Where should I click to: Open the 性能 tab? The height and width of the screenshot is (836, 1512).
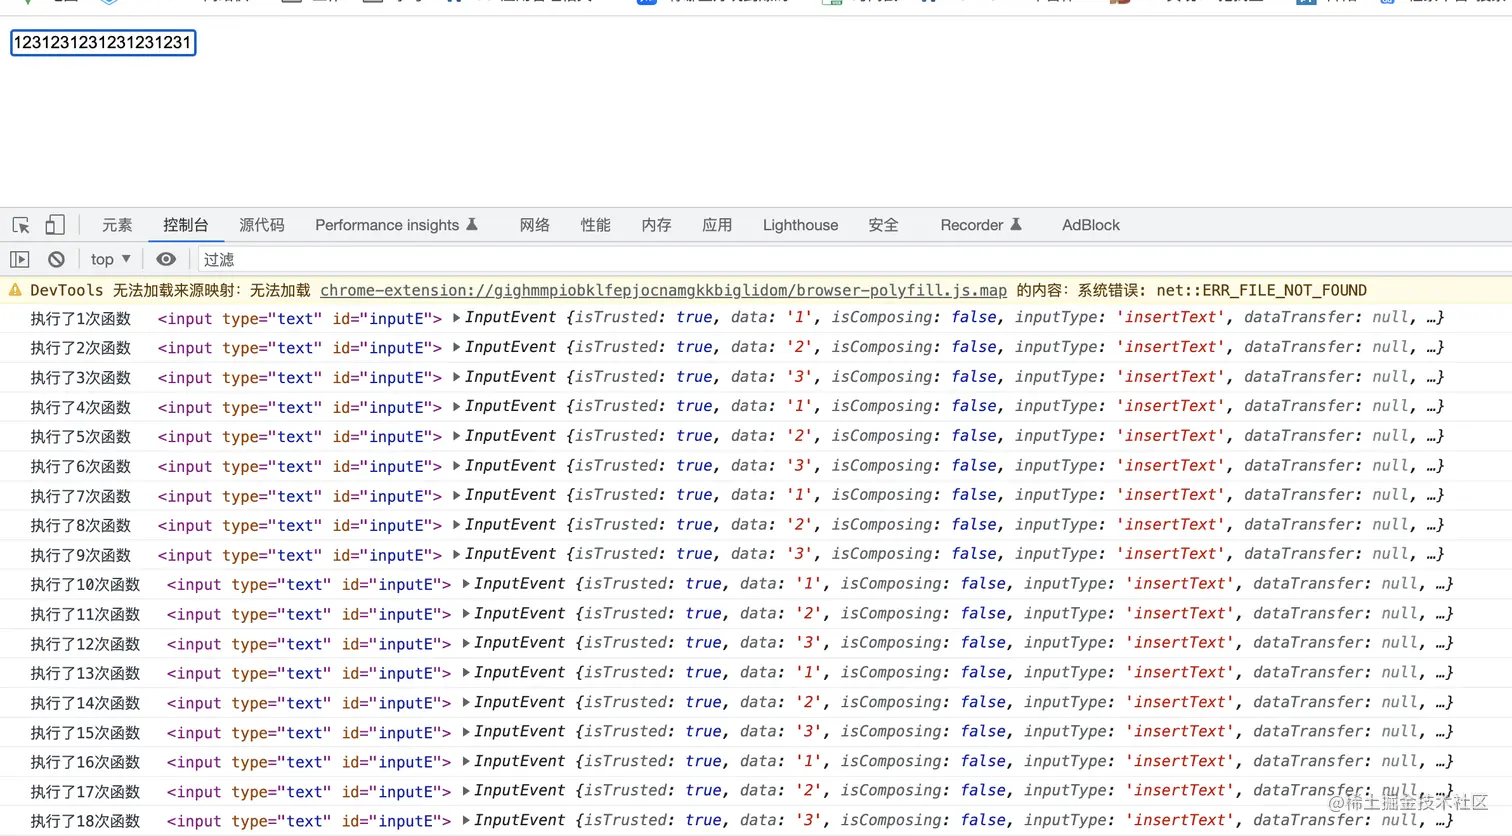coord(596,225)
